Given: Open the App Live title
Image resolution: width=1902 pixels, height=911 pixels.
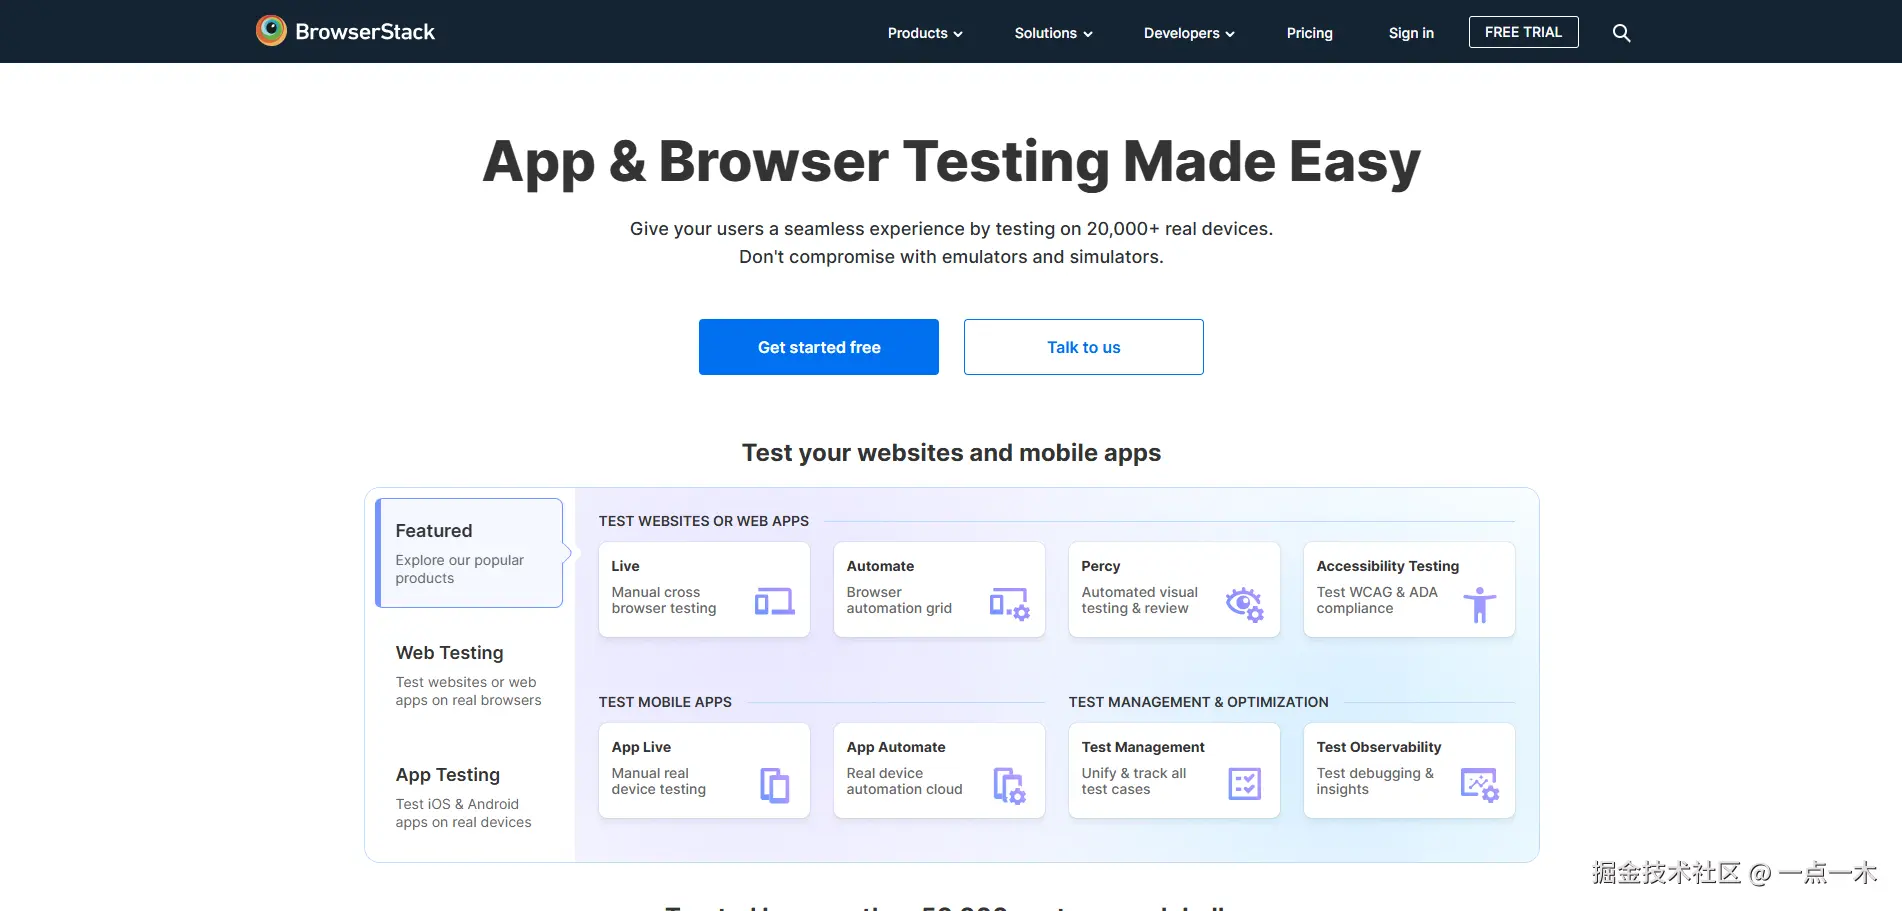Looking at the screenshot, I should 641,747.
